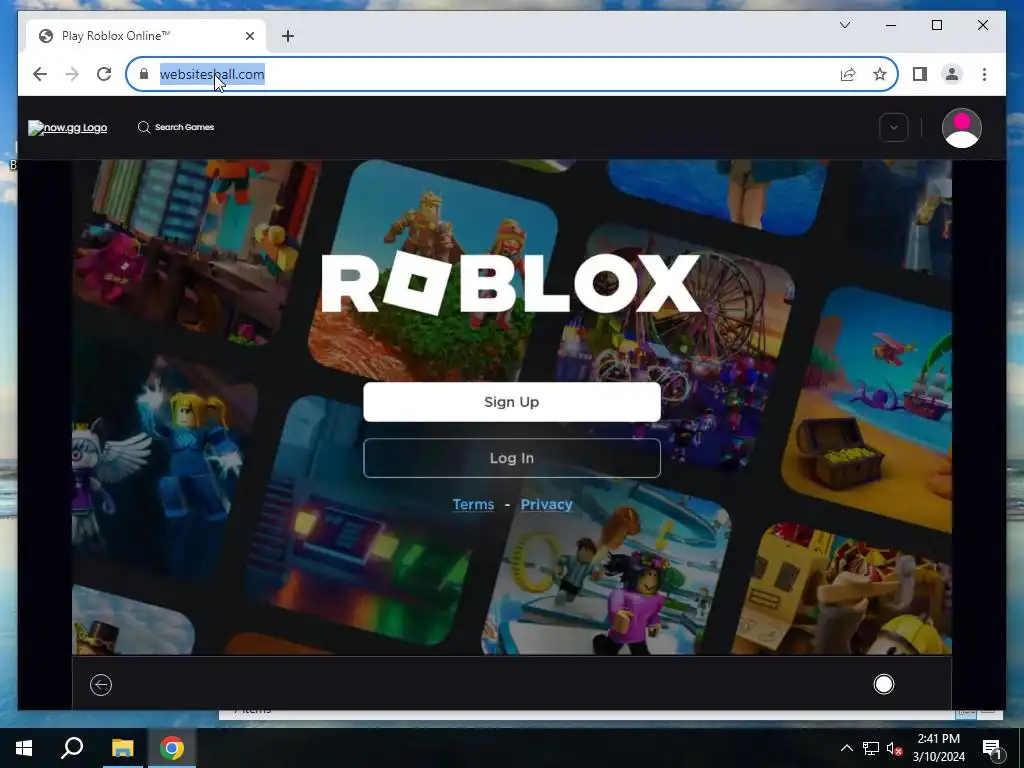Screen dimensions: 1024x768
Task: Open the pink user avatar in header
Action: coord(961,128)
